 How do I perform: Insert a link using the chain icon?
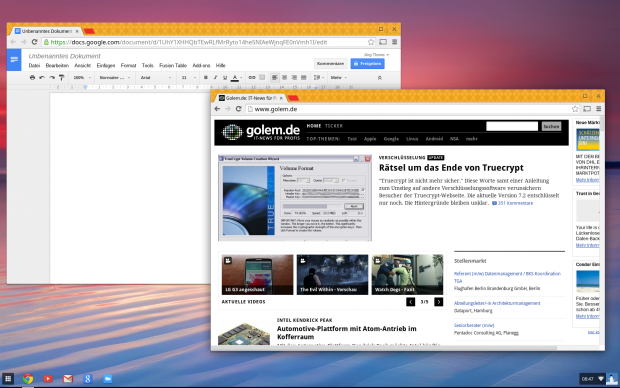pos(251,78)
